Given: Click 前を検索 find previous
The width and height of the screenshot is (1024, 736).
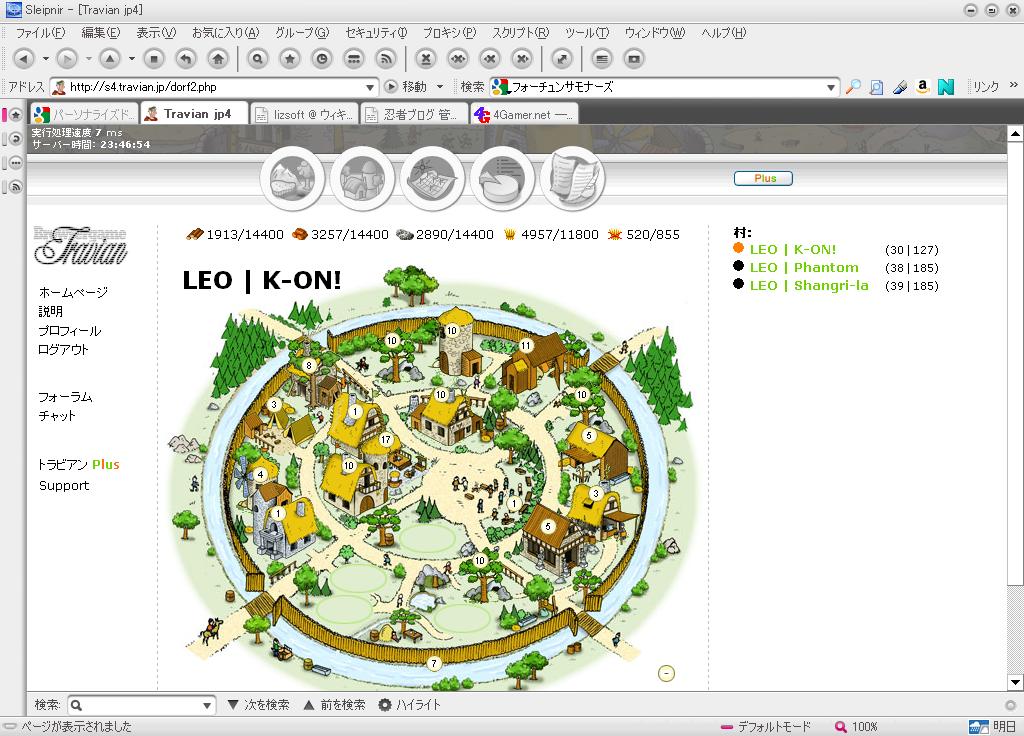Looking at the screenshot, I should 334,705.
